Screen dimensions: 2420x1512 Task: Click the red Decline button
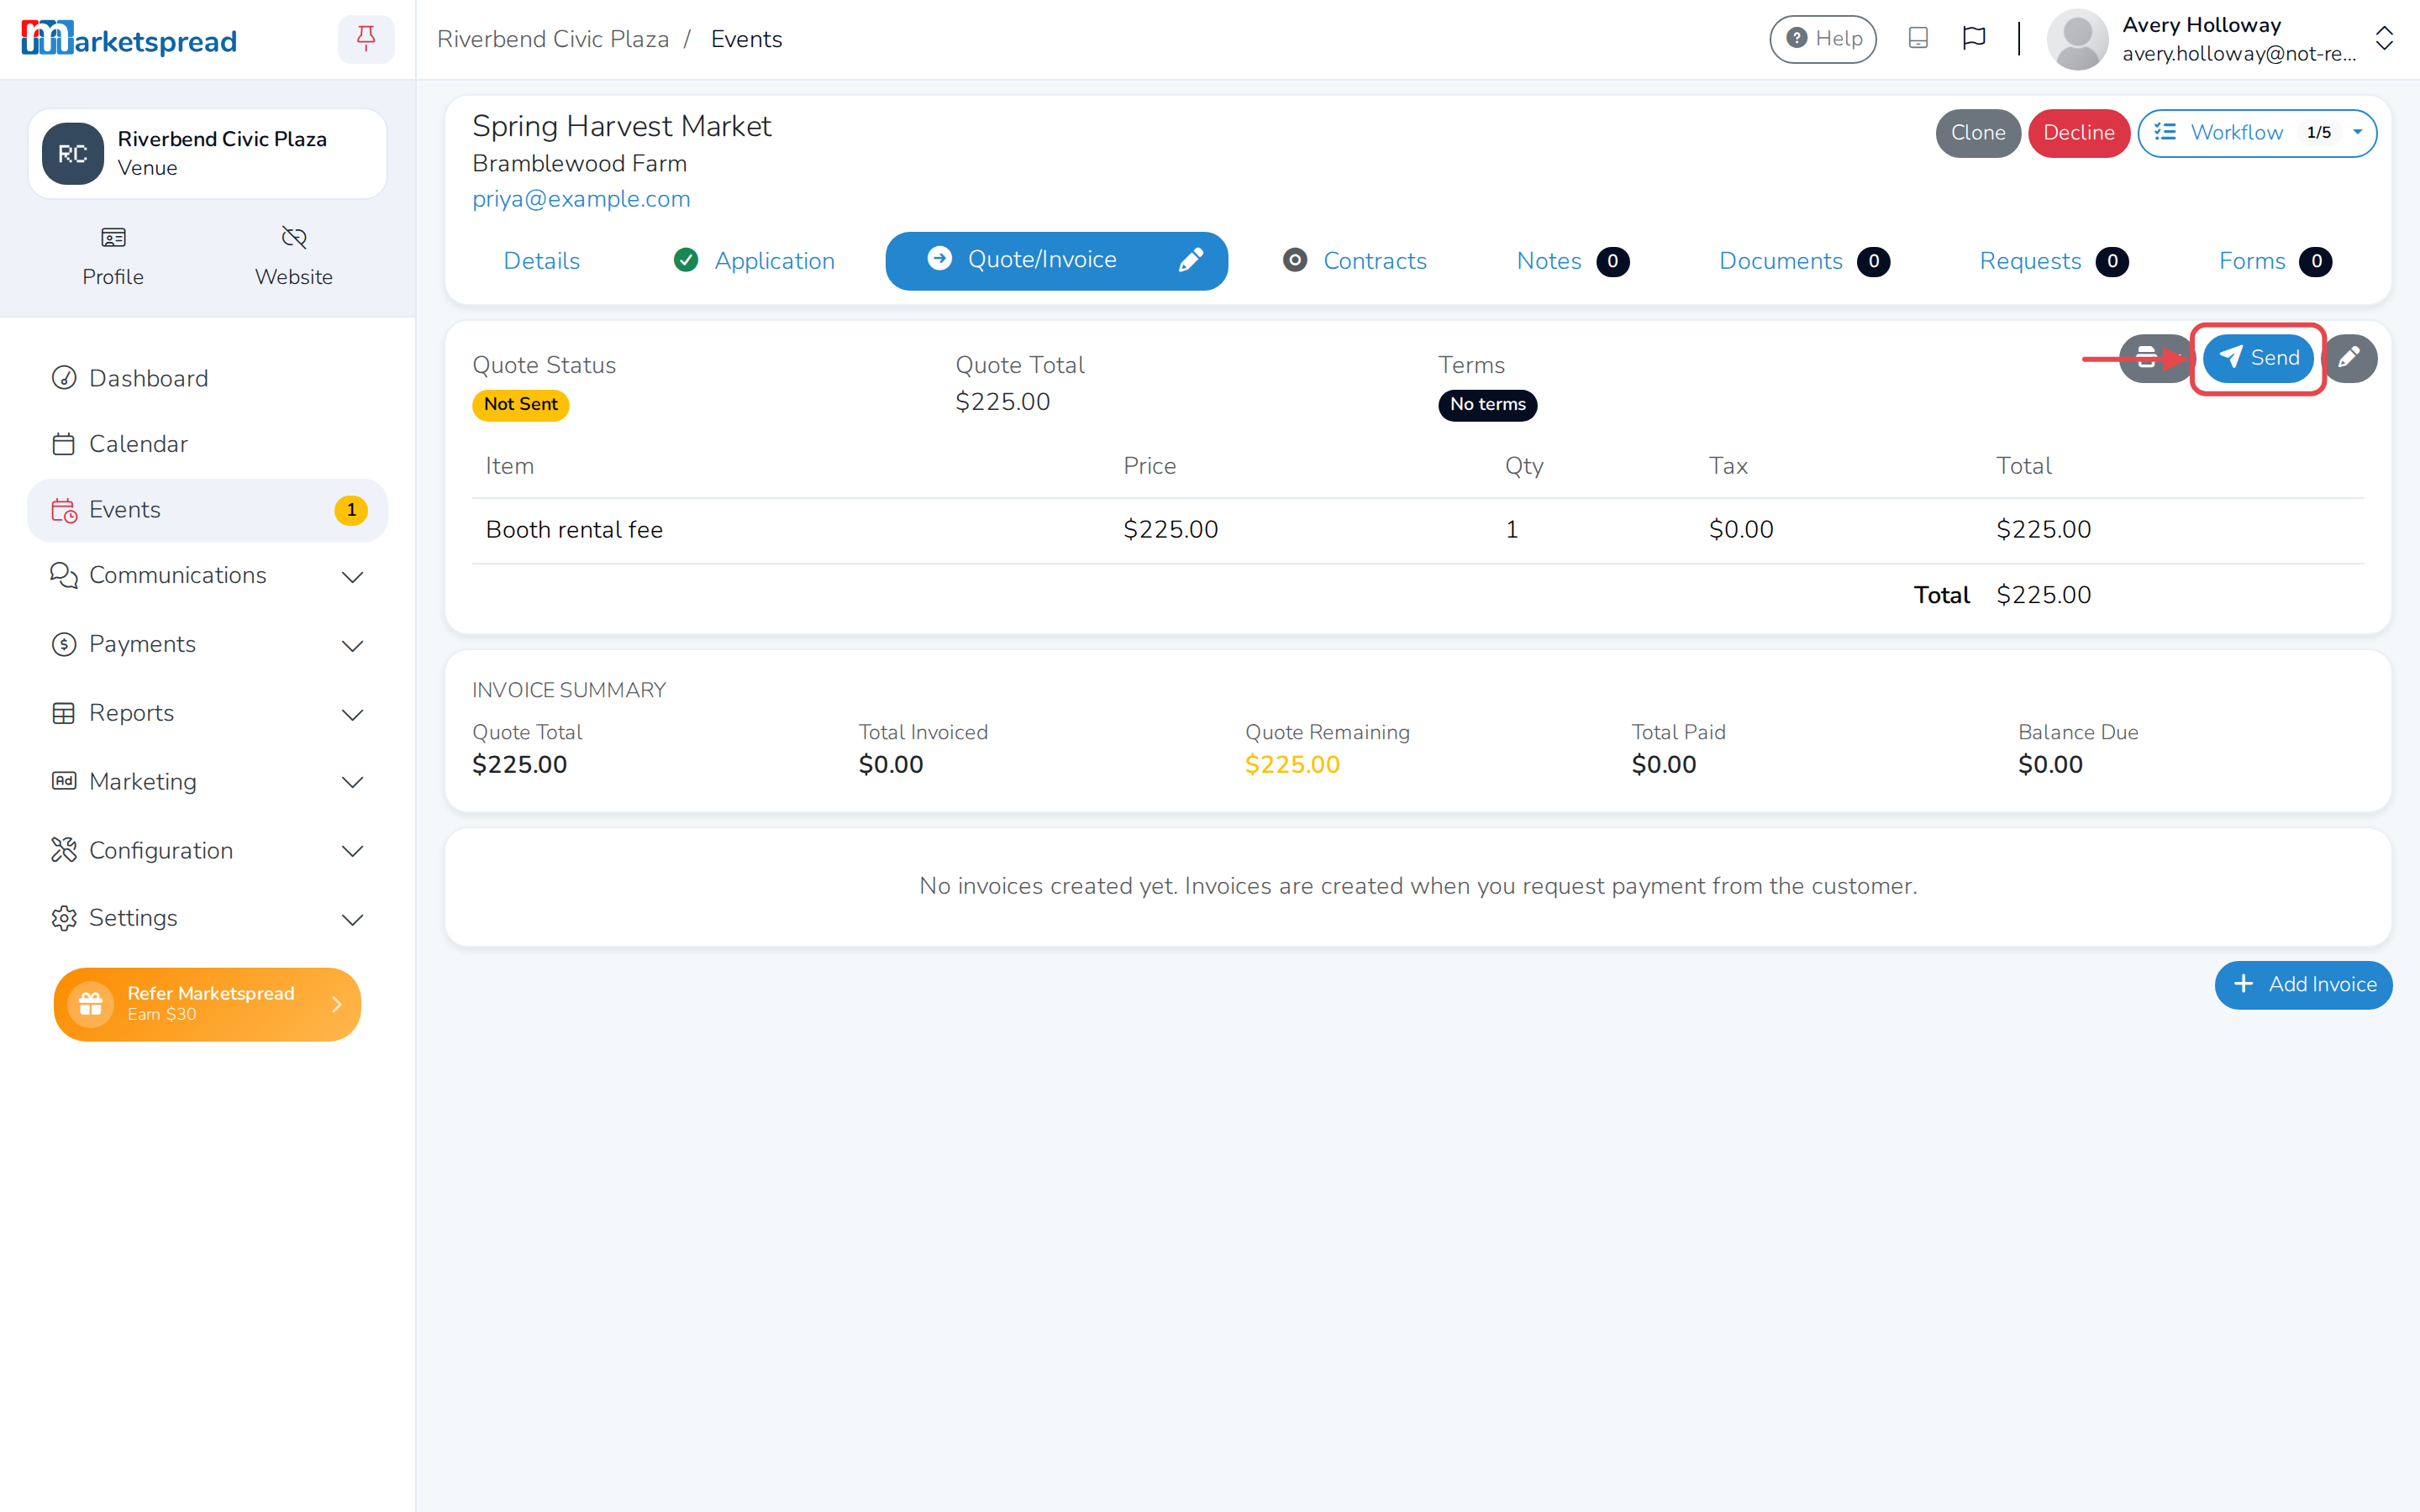2078,133
